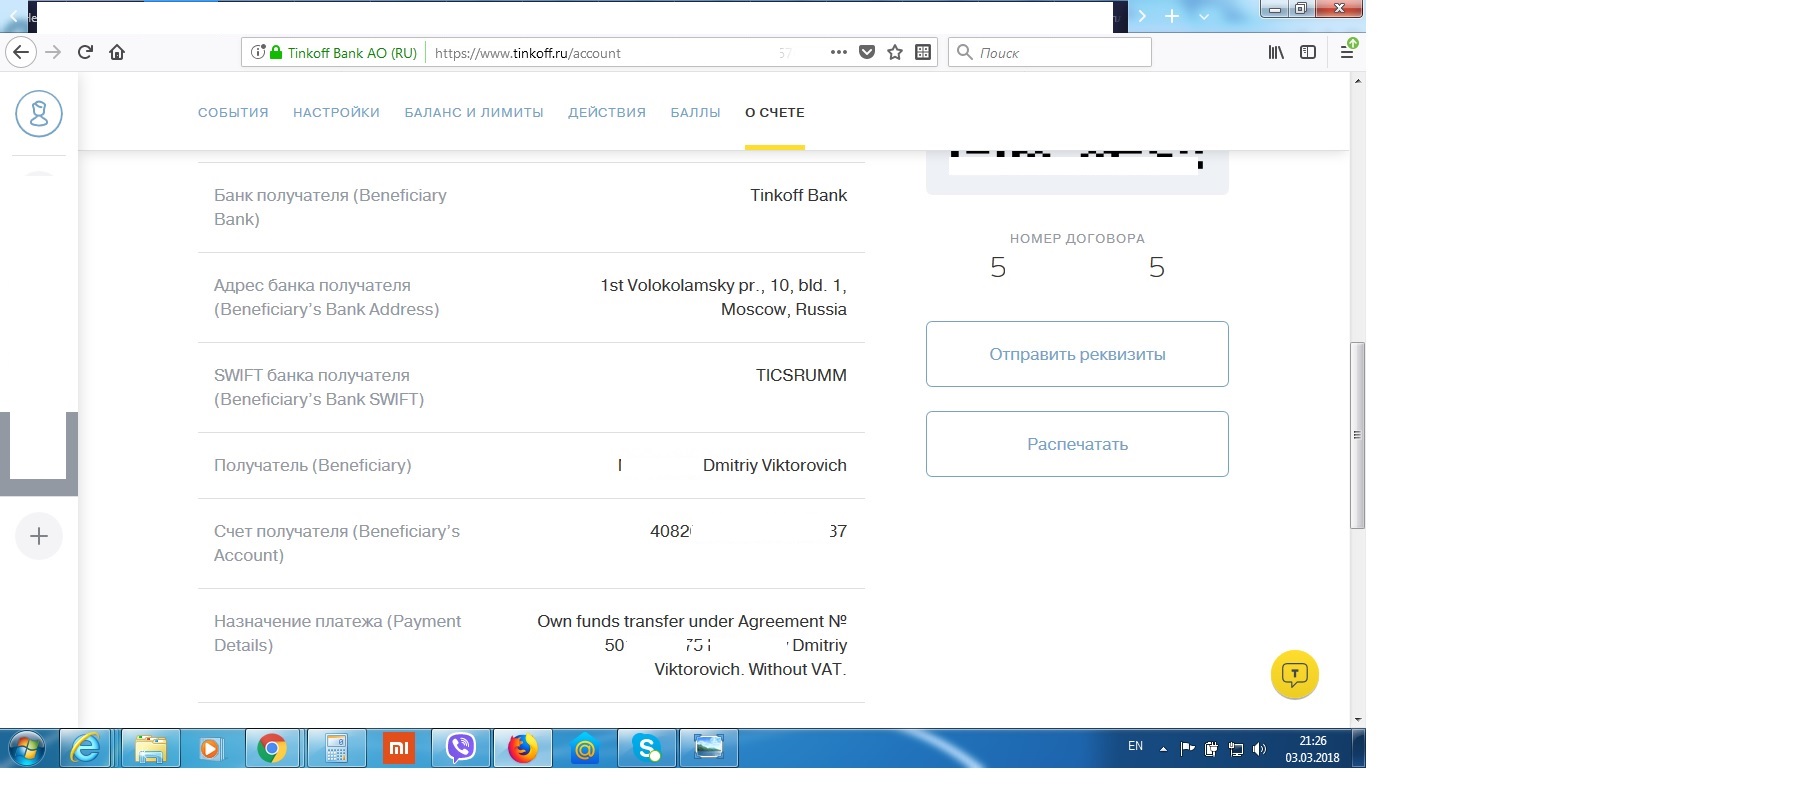Image resolution: width=1800 pixels, height=792 pixels.
Task: Open the volume control in the system tray
Action: pyautogui.click(x=1259, y=749)
